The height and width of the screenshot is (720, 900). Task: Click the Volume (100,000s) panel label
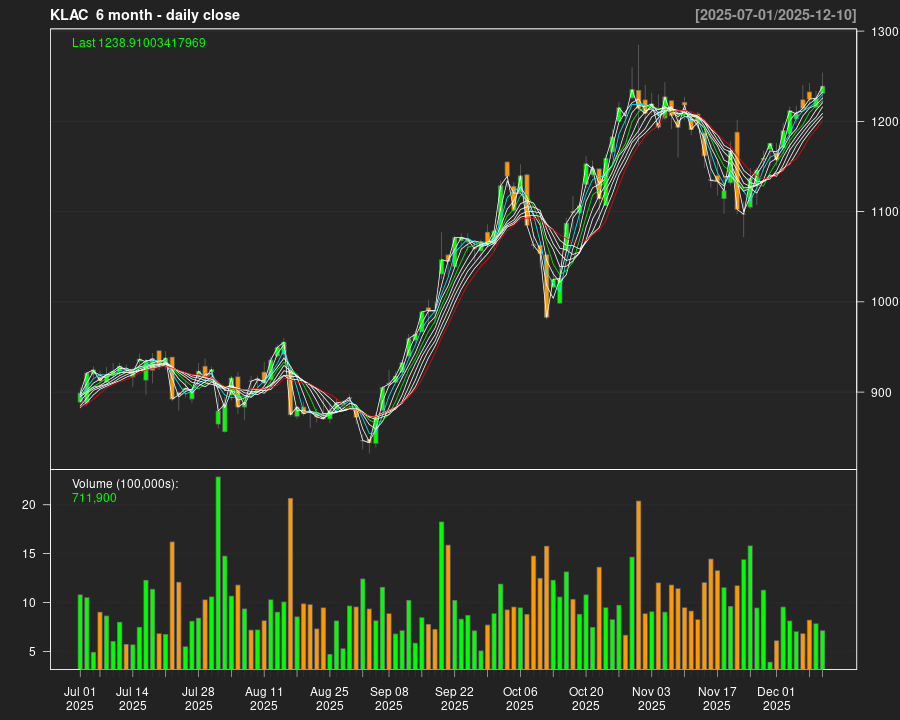[125, 484]
